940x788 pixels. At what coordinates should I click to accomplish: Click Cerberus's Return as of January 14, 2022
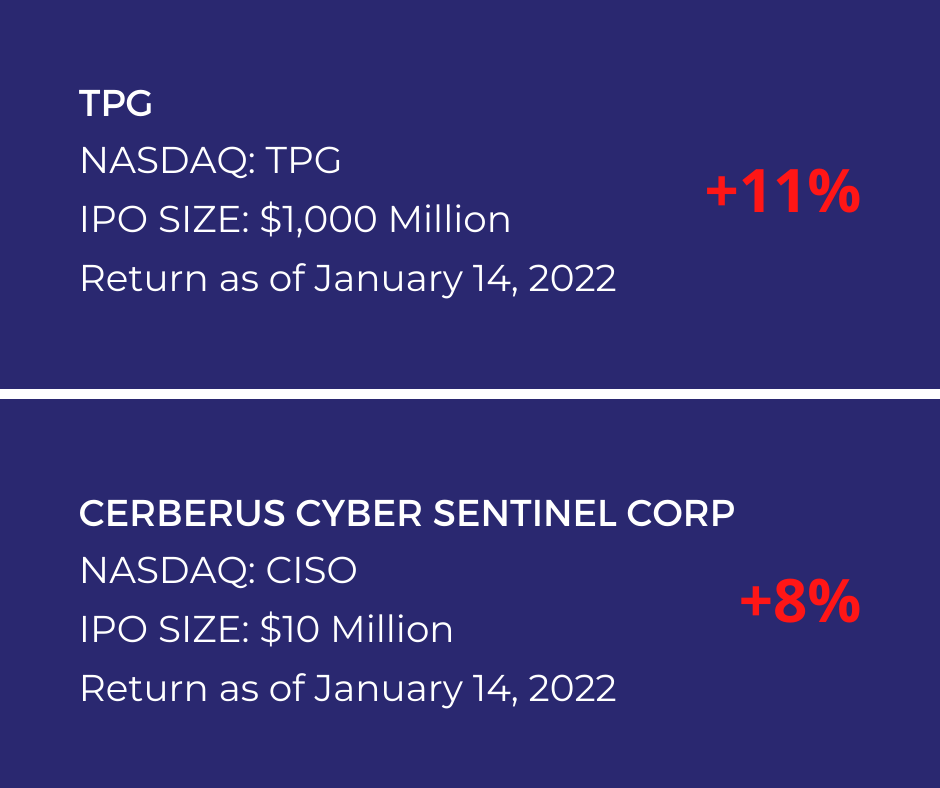348,688
